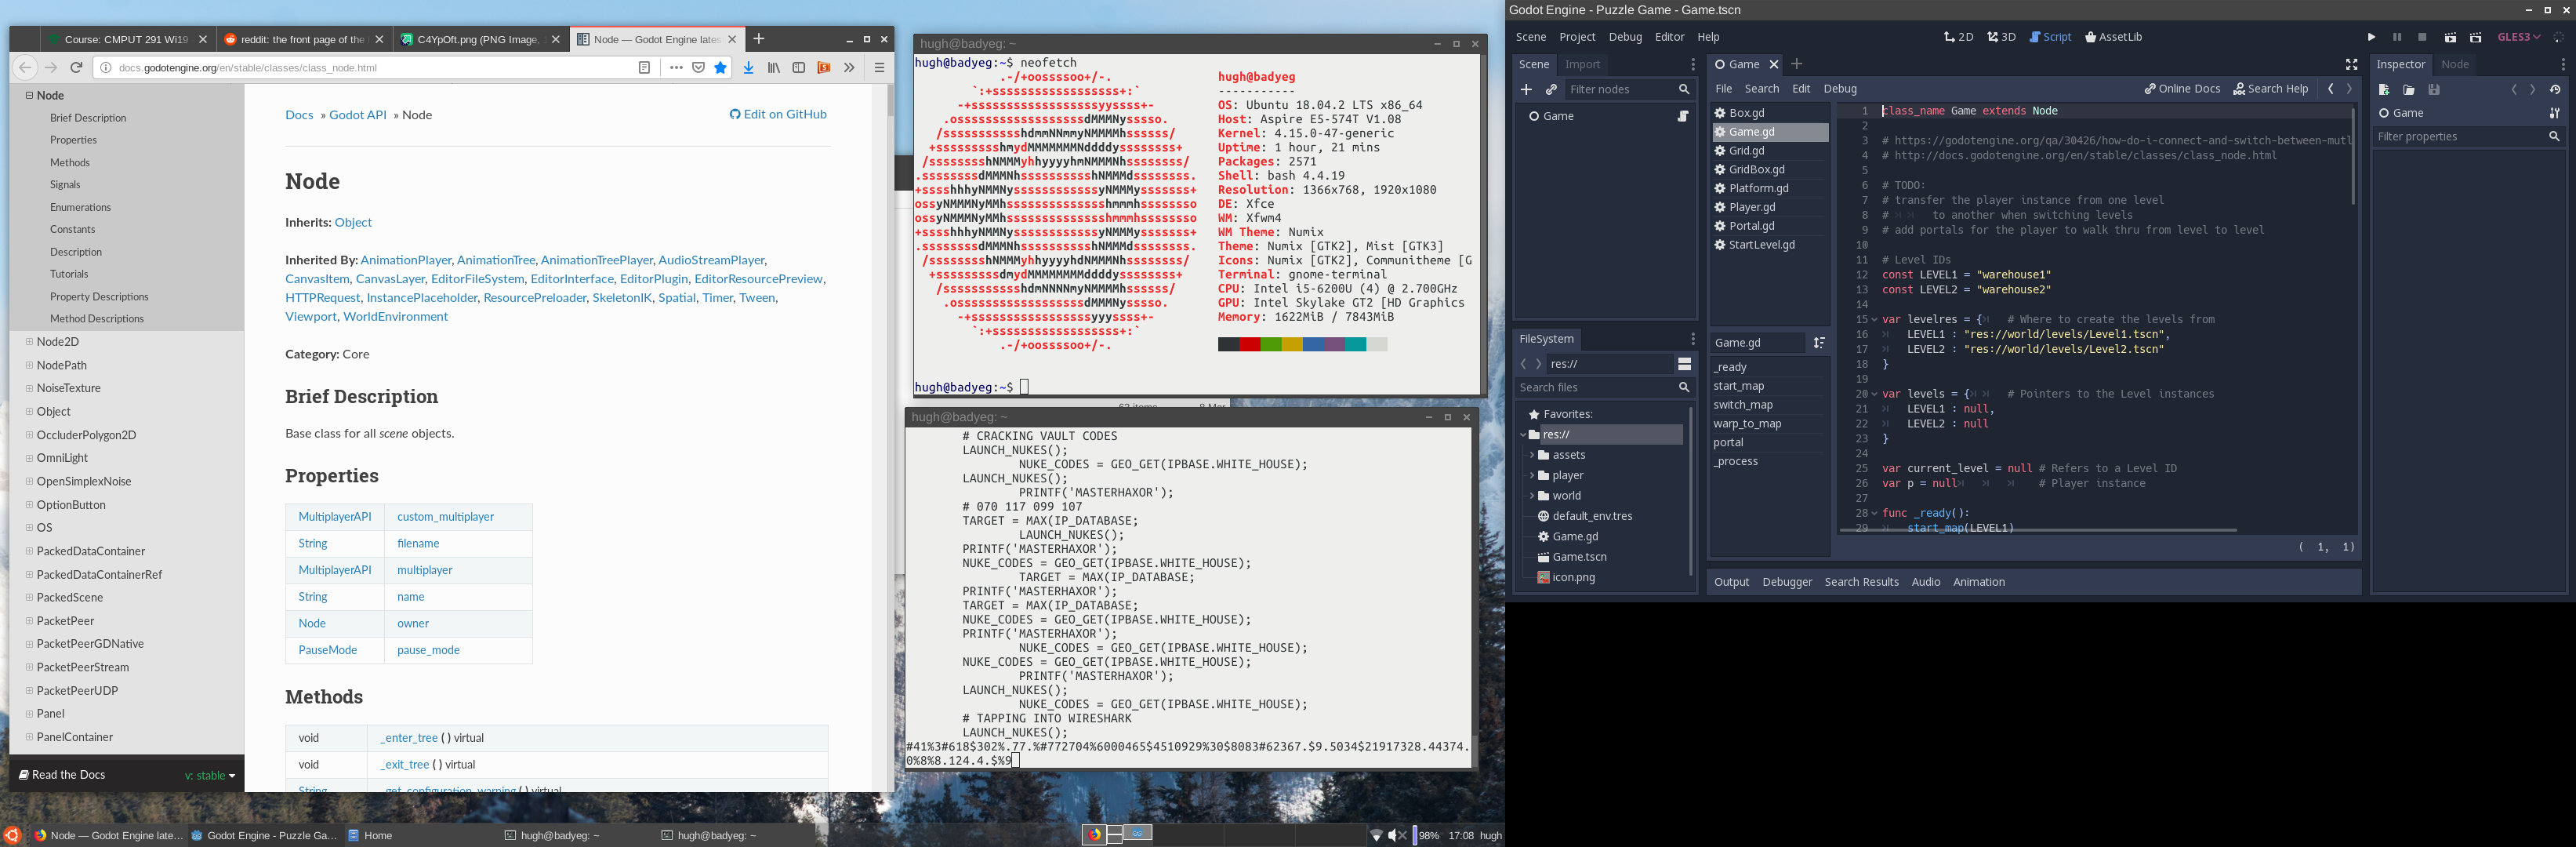Switch to the Import dock tab
The height and width of the screenshot is (847, 2576).
(1582, 65)
